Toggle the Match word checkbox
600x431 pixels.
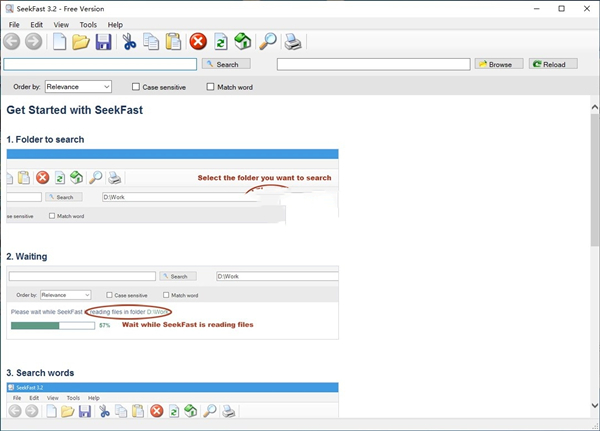(x=210, y=87)
